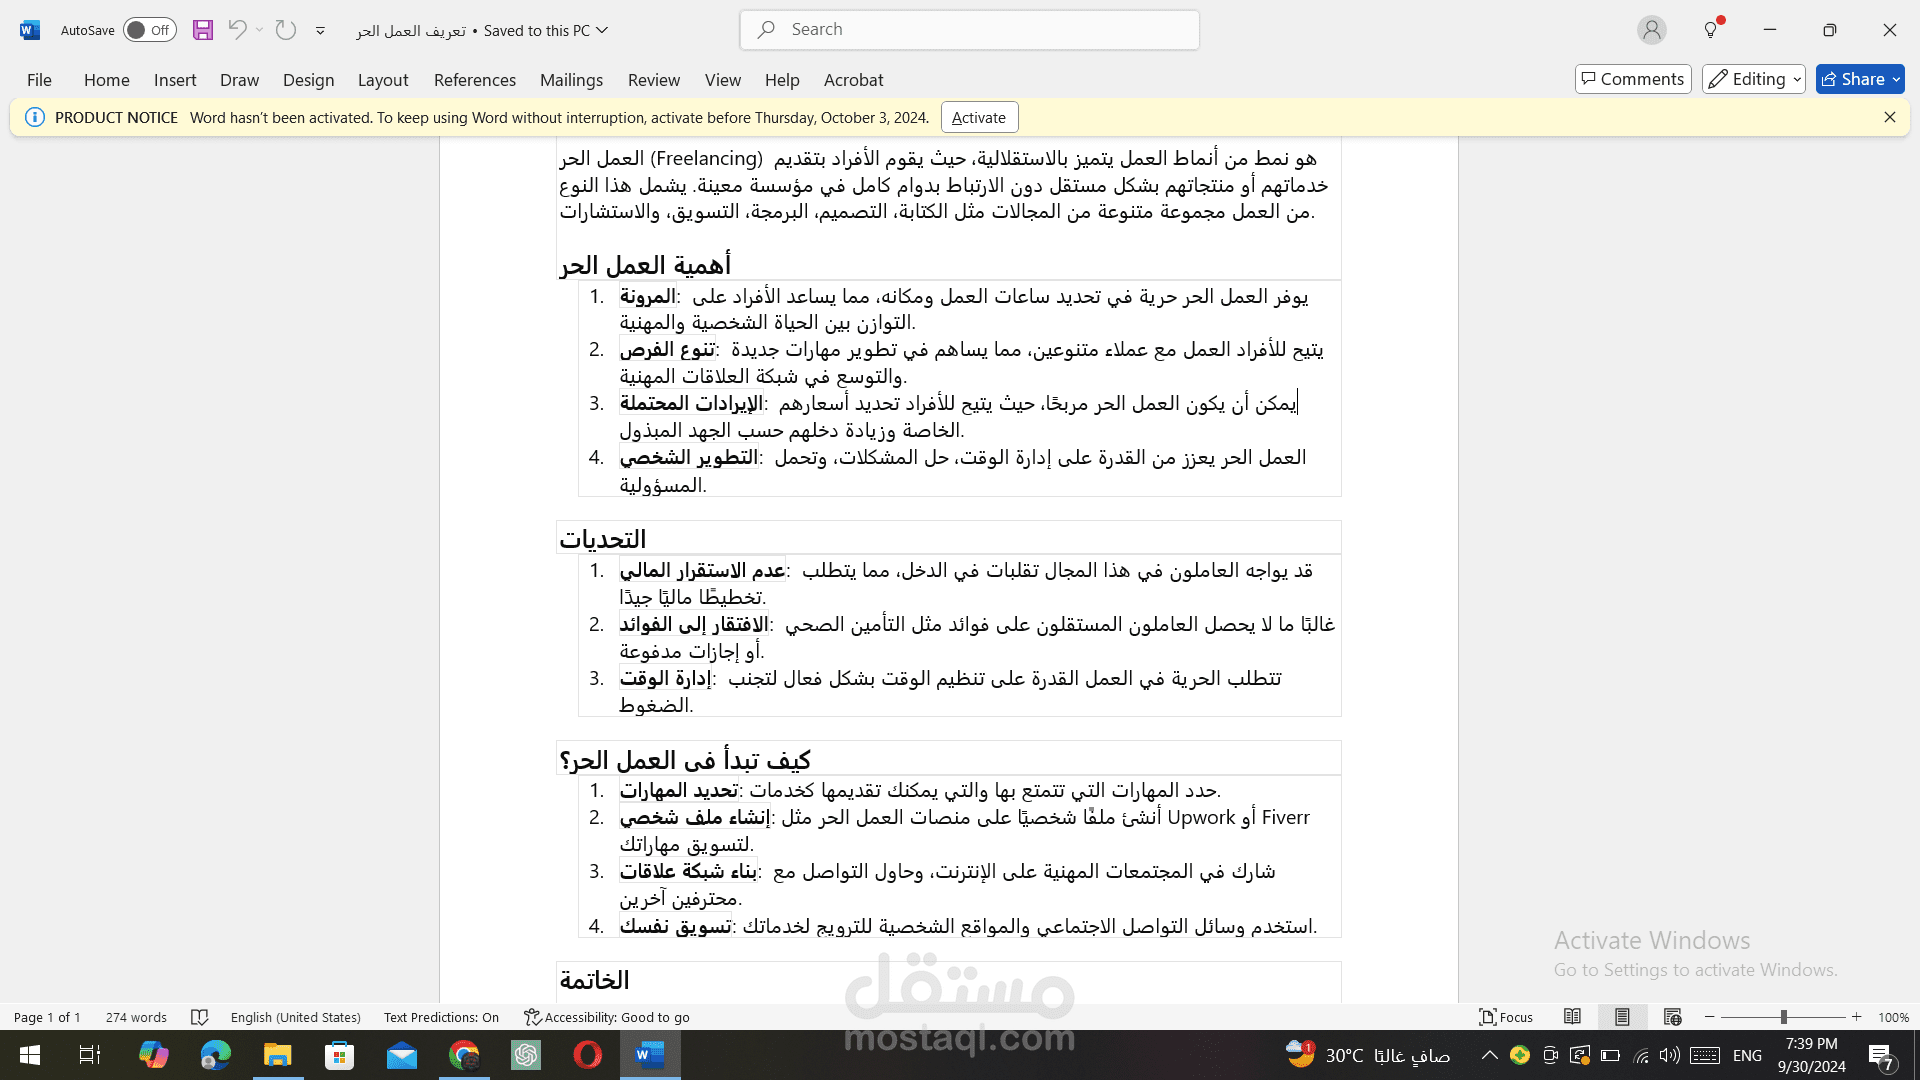Switch to Read Mode in the status bar
The width and height of the screenshot is (1920, 1080).
tap(1572, 1017)
